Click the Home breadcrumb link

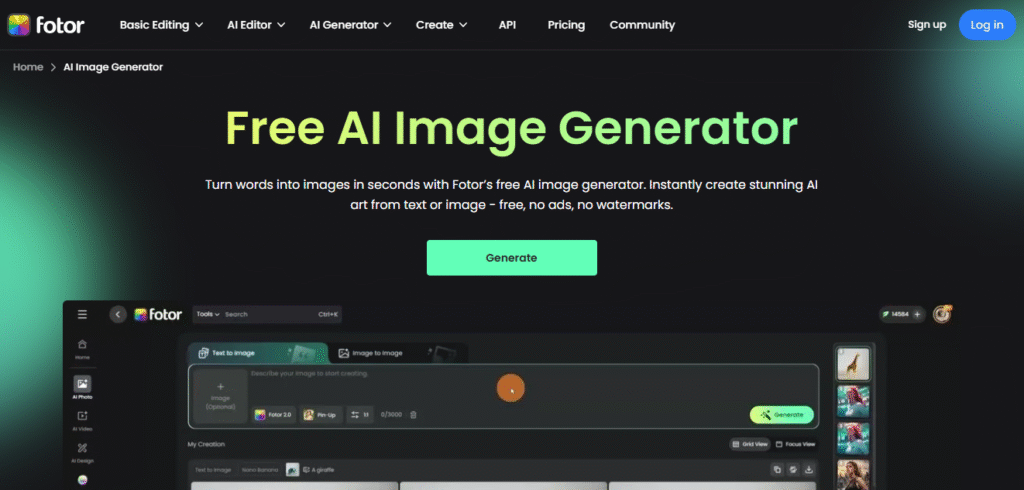coord(28,67)
